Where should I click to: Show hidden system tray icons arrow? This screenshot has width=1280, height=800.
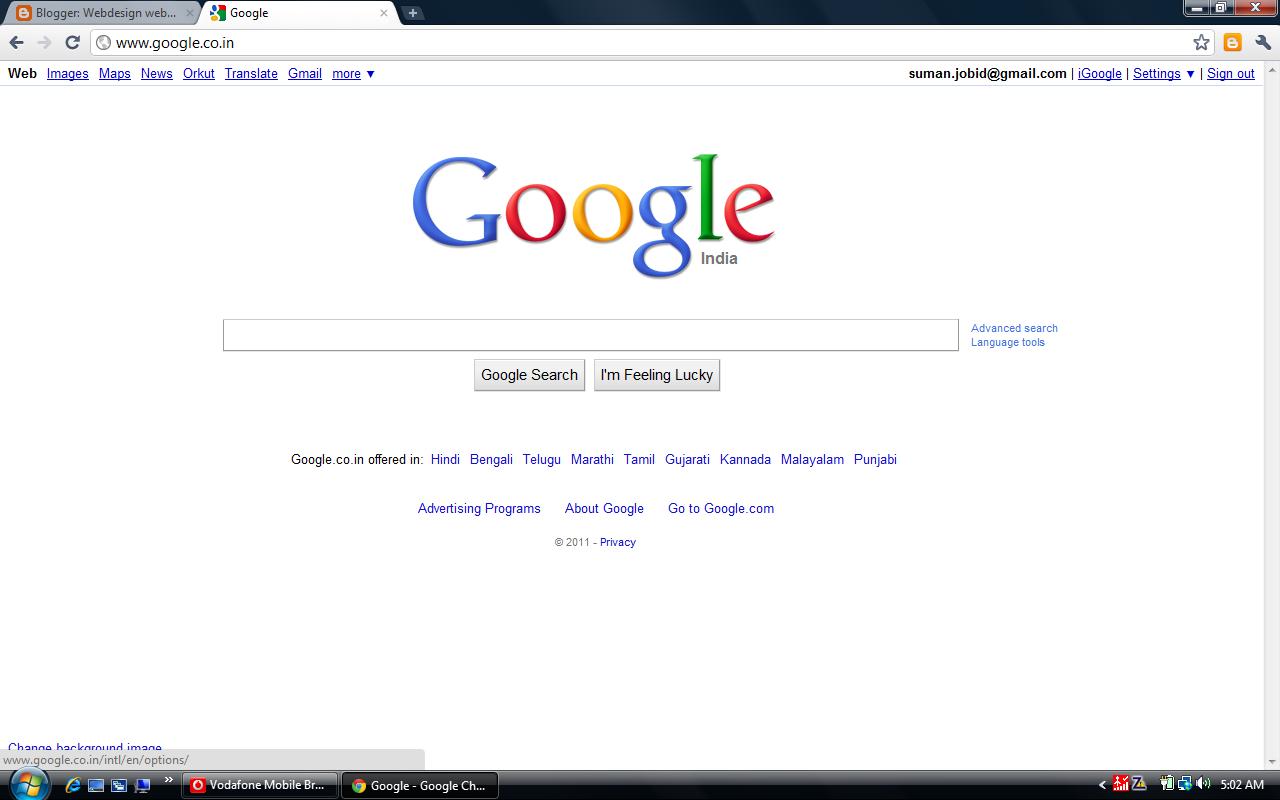[1102, 785]
